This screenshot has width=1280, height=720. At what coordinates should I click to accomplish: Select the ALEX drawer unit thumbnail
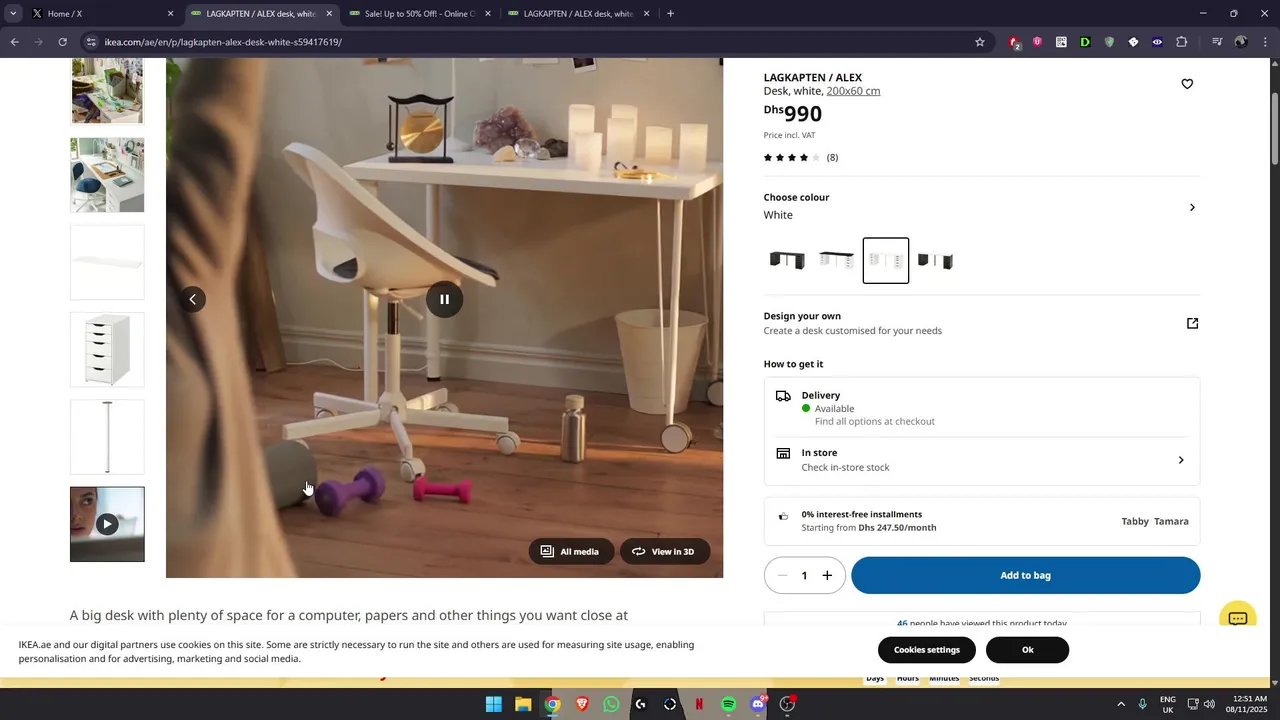click(107, 349)
